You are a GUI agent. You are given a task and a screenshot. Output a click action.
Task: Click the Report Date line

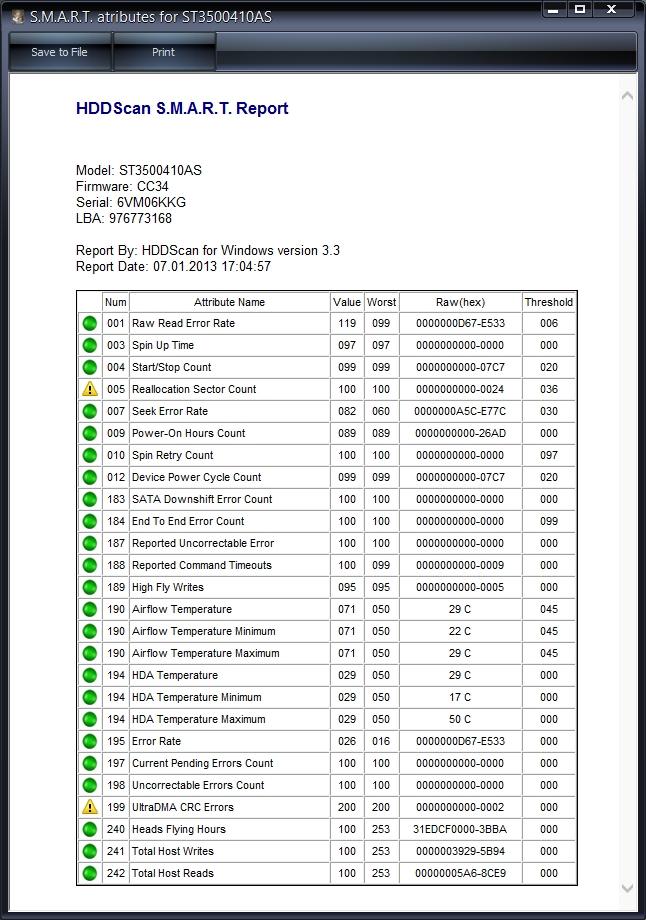click(x=173, y=266)
